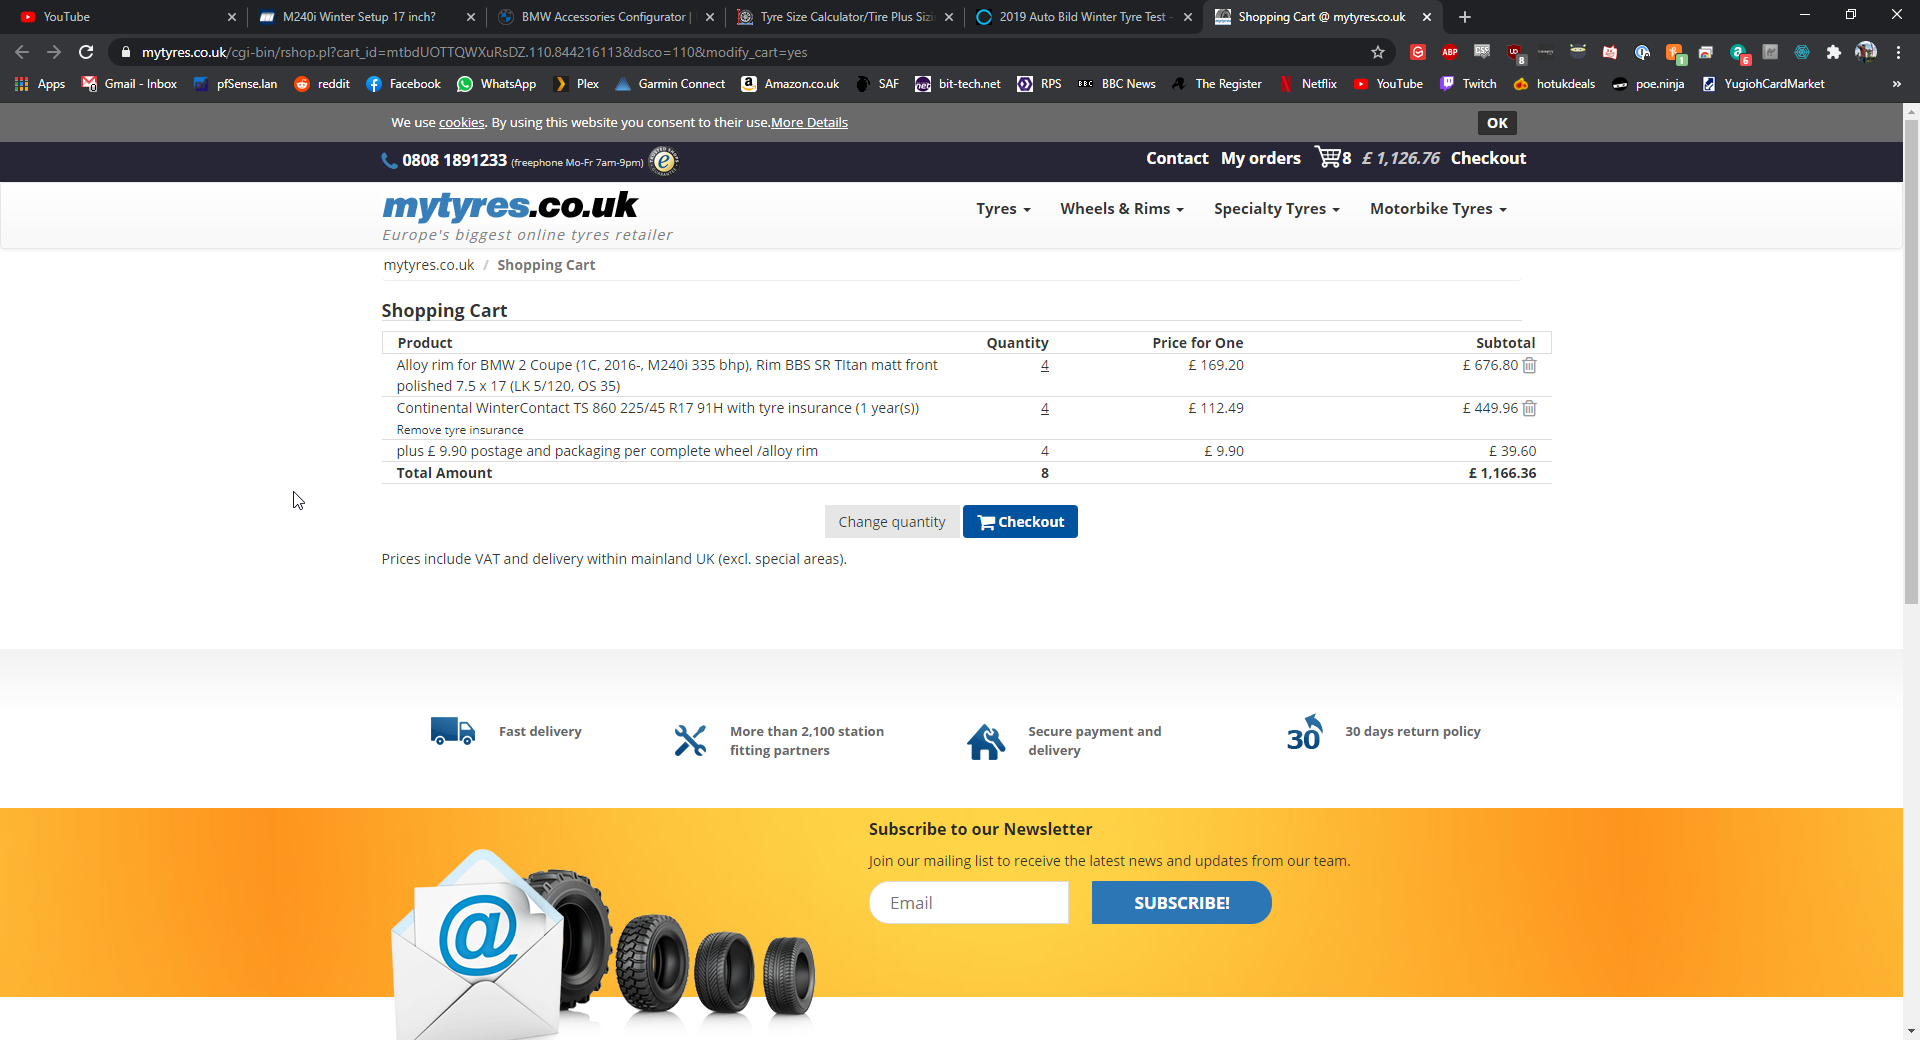Viewport: 1920px width, 1040px height.
Task: Dismiss cookie notice with OK button
Action: tap(1497, 123)
